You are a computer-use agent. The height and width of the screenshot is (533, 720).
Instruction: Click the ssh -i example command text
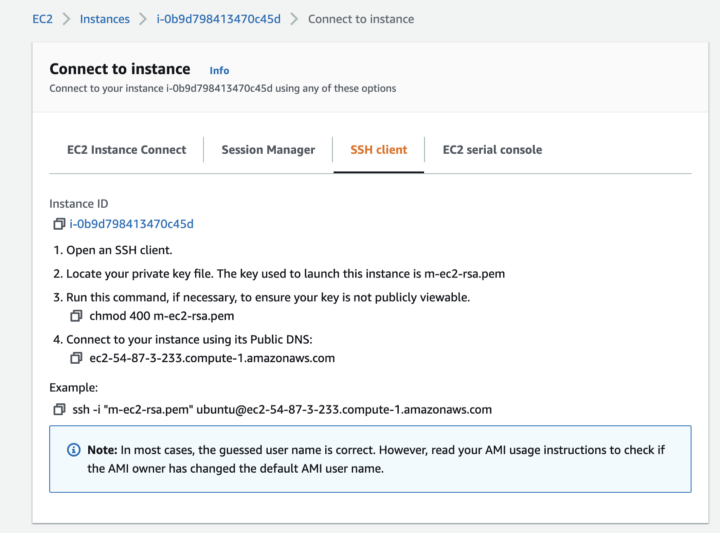pos(282,409)
